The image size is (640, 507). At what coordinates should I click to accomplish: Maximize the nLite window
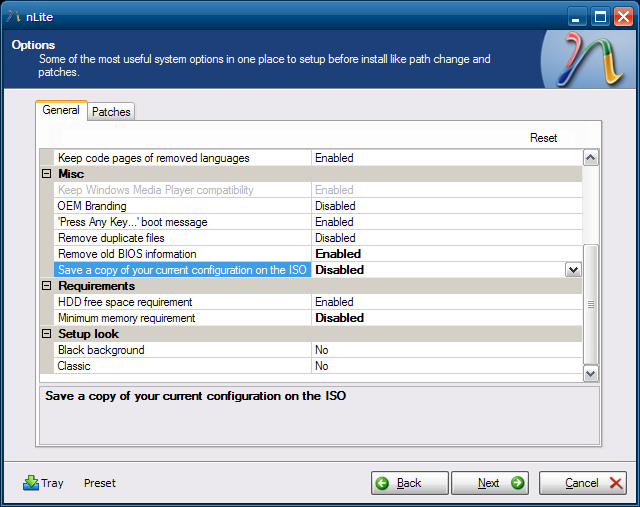click(x=600, y=17)
